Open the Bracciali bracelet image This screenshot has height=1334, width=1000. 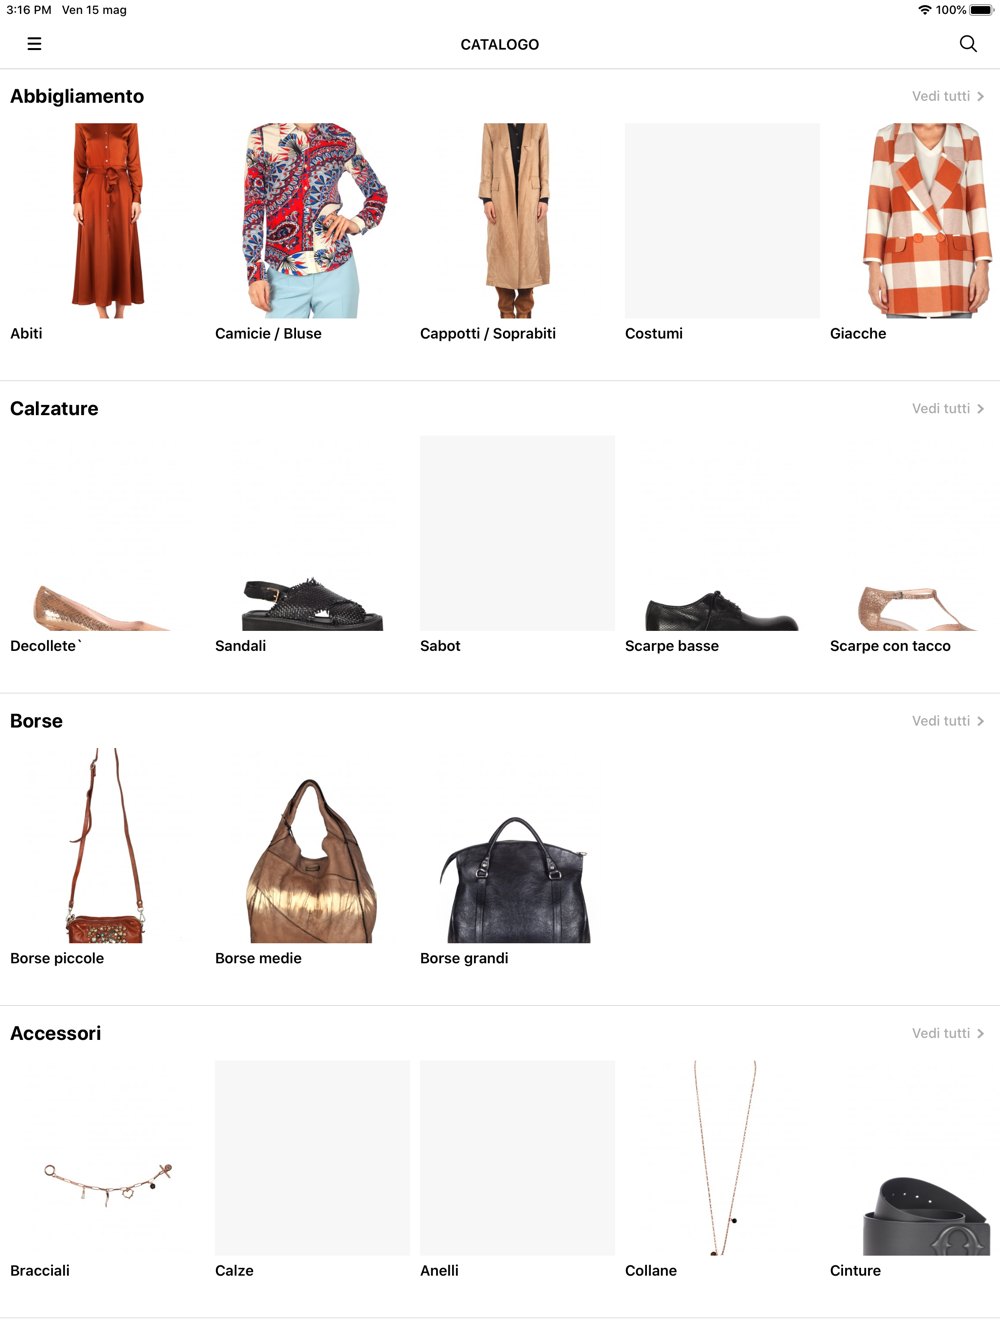pos(107,1158)
